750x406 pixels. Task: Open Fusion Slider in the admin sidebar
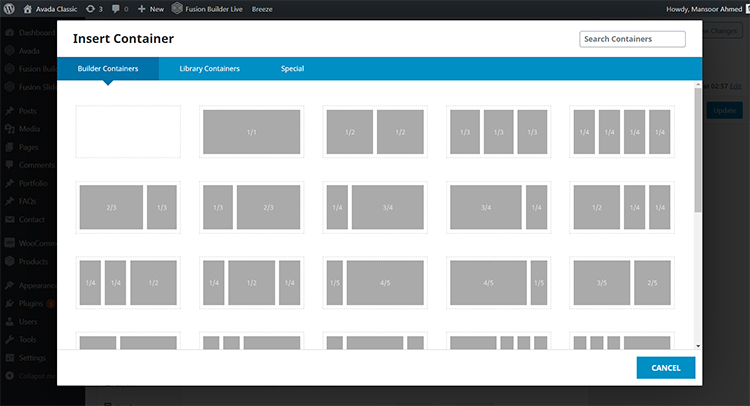pos(31,87)
